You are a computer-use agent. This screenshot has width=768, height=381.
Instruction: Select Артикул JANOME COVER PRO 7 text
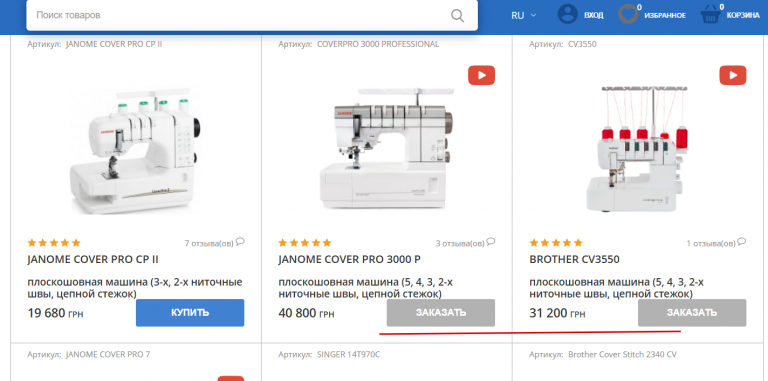tap(89, 354)
